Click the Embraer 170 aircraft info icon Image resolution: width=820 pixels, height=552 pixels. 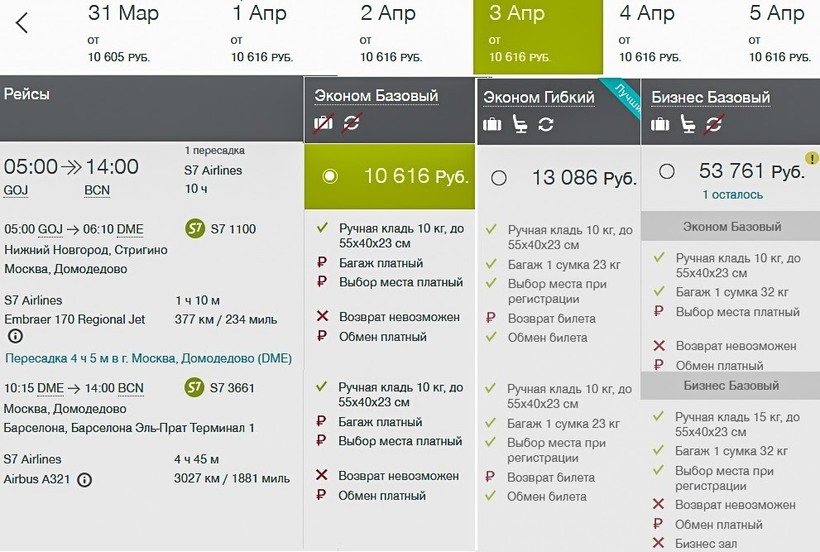click(x=15, y=337)
